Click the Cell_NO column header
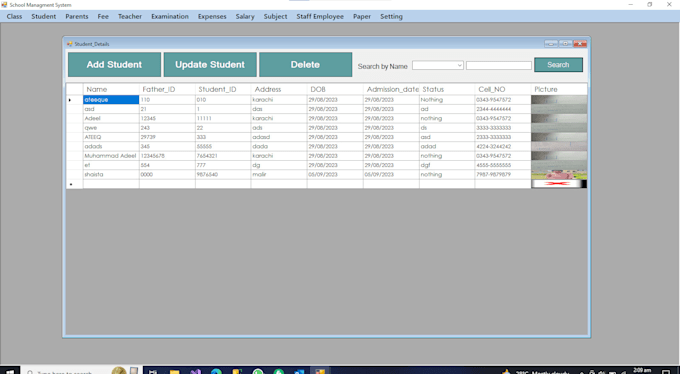Screen dimensions: 680x374 (x=503, y=89)
